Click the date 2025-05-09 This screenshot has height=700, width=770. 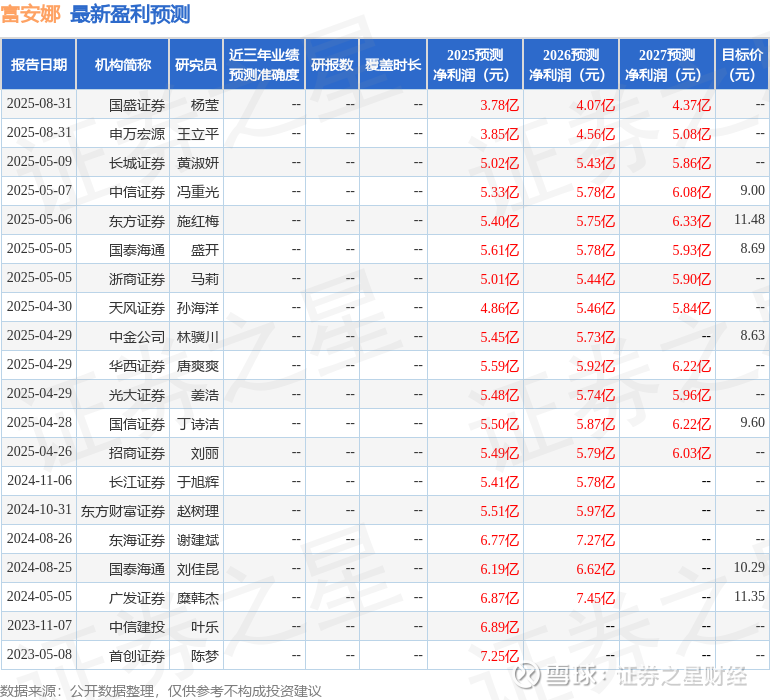pyautogui.click(x=39, y=161)
